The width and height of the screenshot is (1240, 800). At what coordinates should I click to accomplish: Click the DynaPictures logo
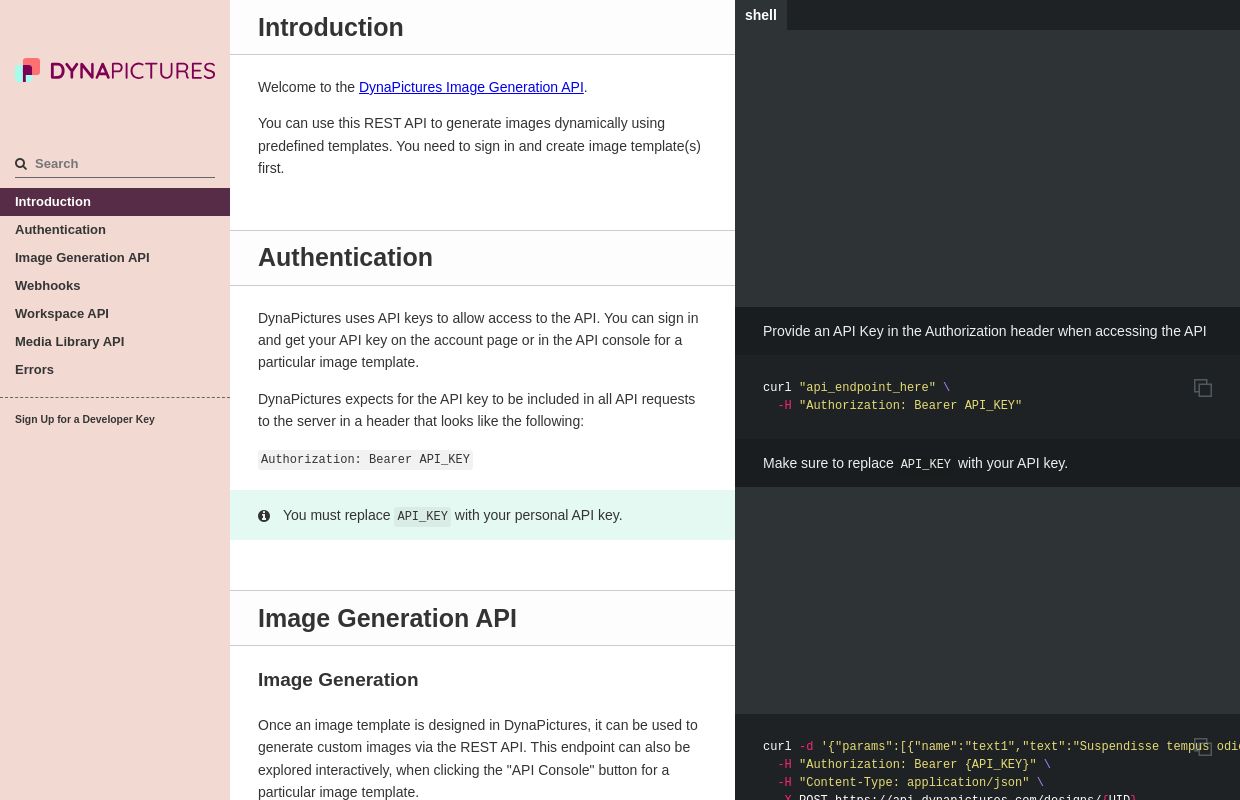tap(115, 70)
